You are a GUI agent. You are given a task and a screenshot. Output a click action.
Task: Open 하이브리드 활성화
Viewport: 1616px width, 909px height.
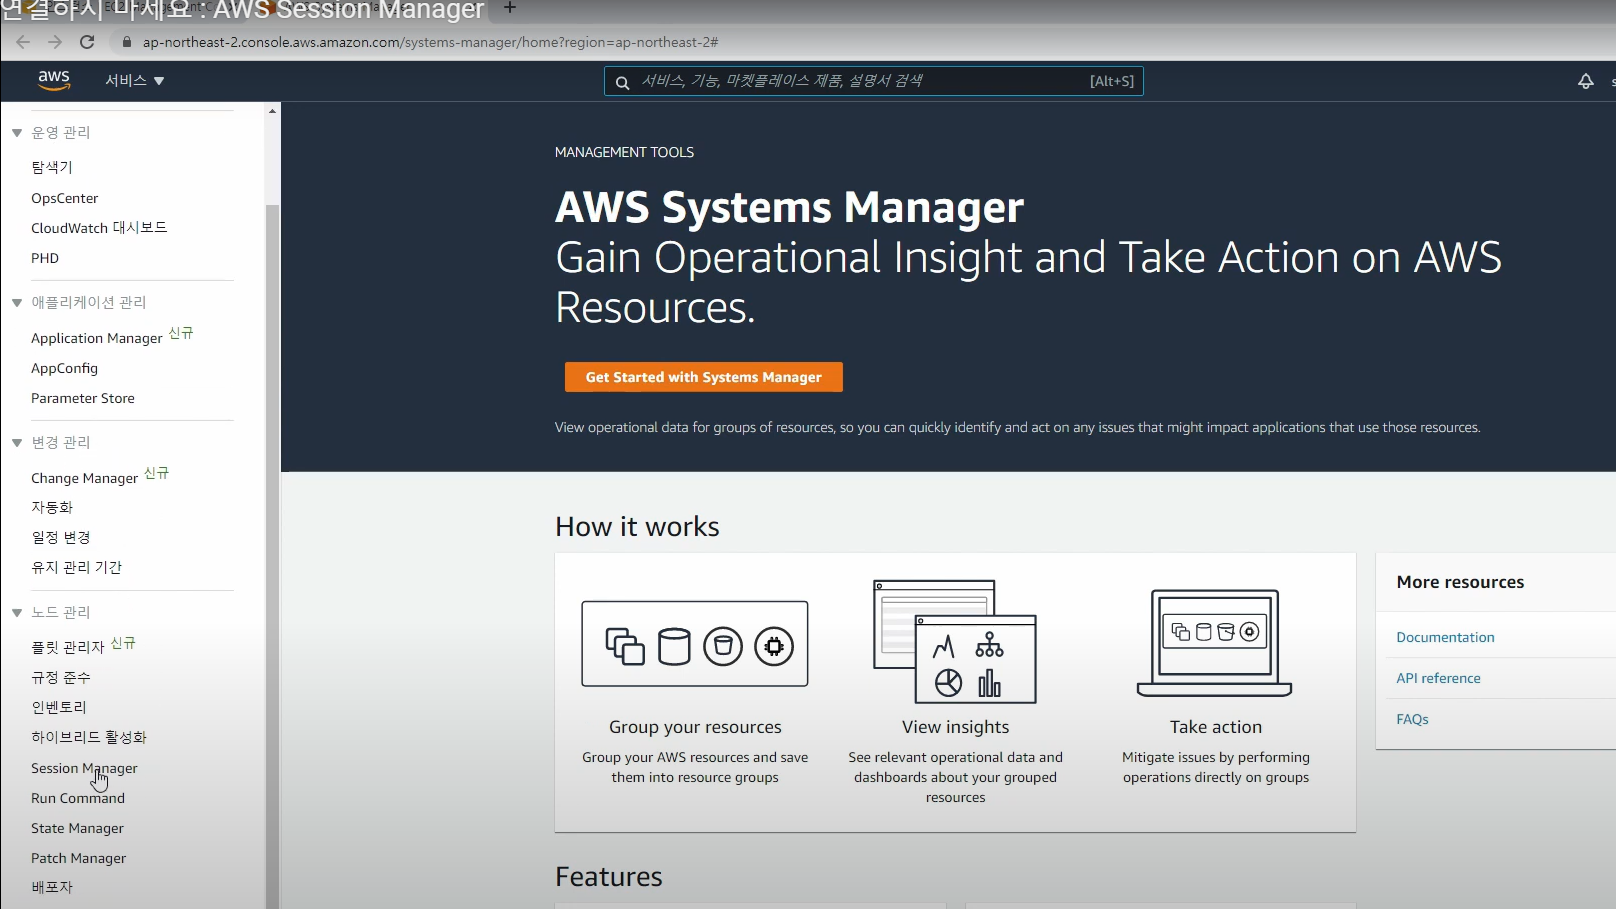coord(89,737)
